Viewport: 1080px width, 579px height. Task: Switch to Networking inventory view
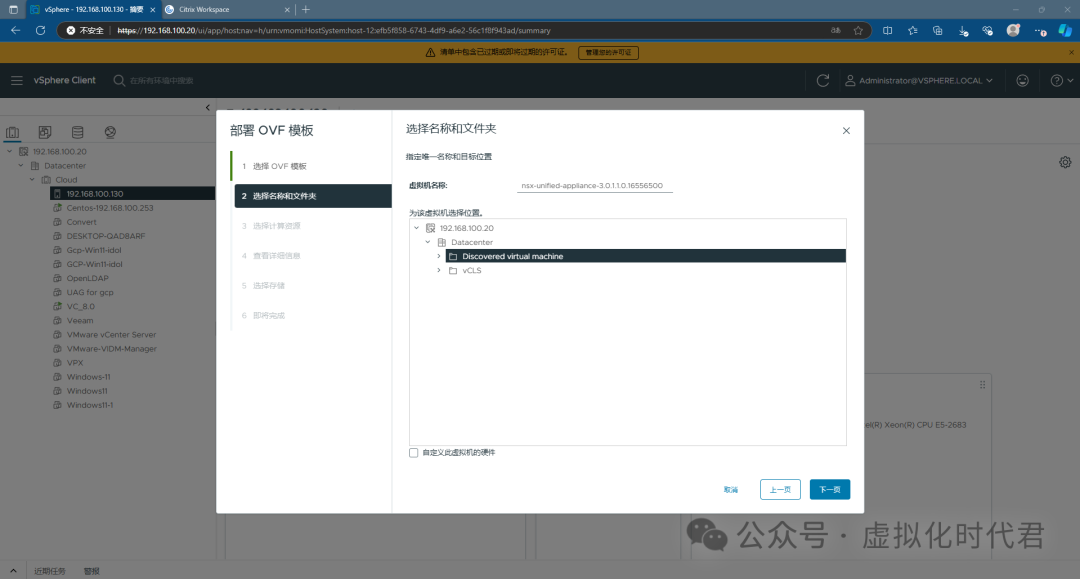[110, 132]
